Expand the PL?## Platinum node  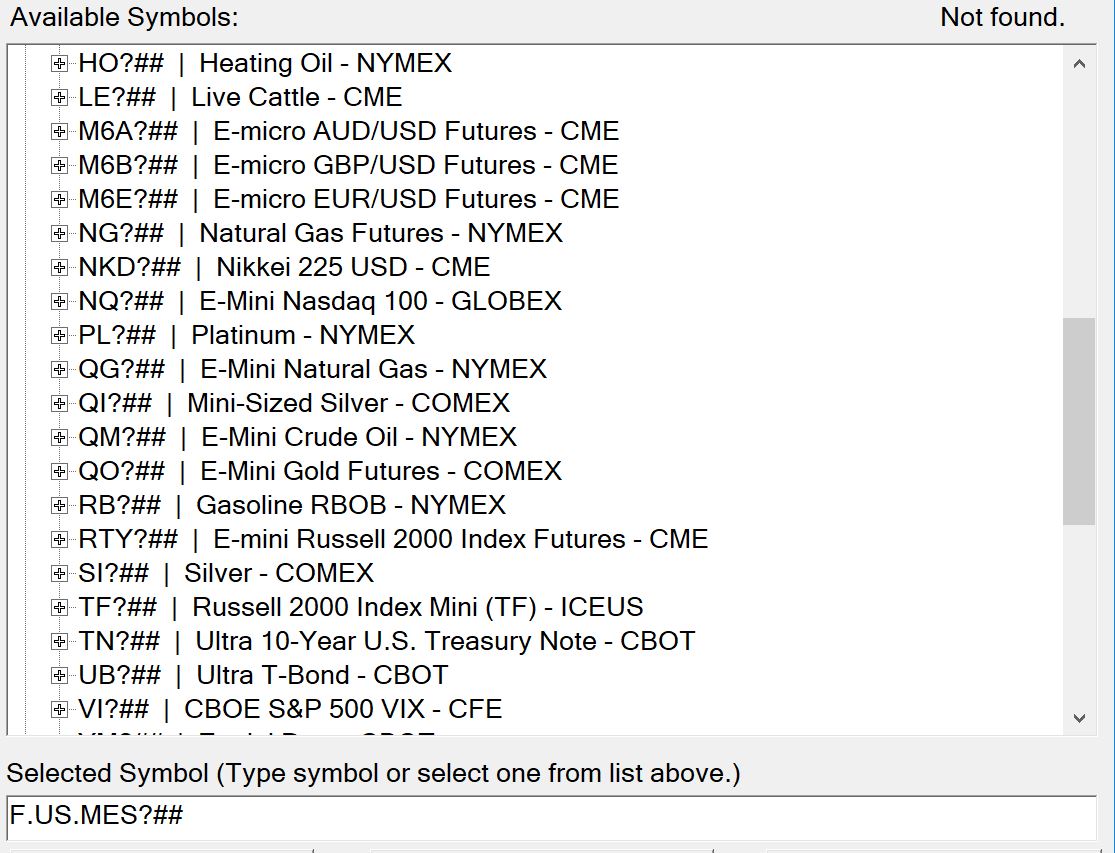point(60,336)
